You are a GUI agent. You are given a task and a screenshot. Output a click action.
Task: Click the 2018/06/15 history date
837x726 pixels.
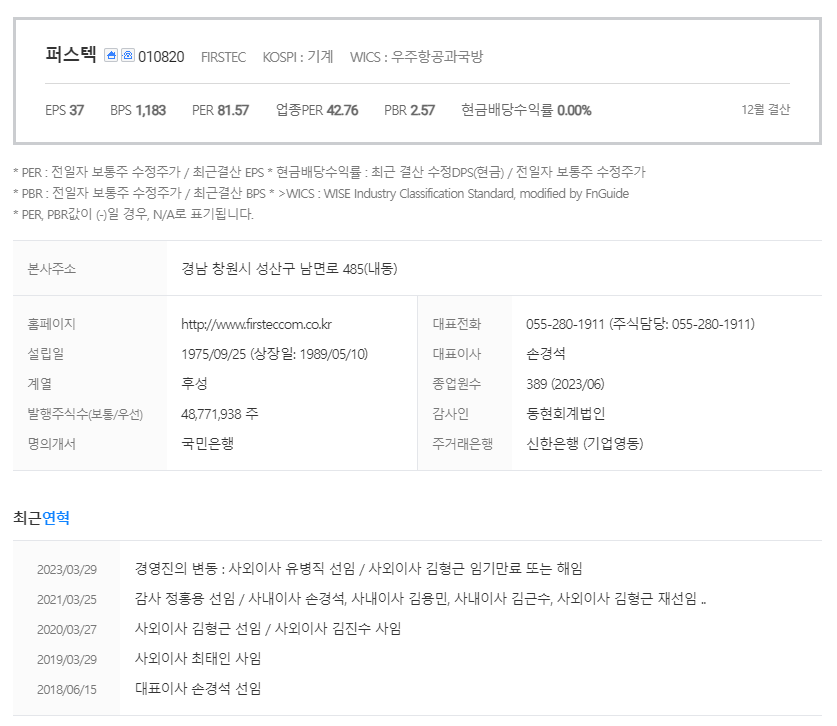pos(67,689)
